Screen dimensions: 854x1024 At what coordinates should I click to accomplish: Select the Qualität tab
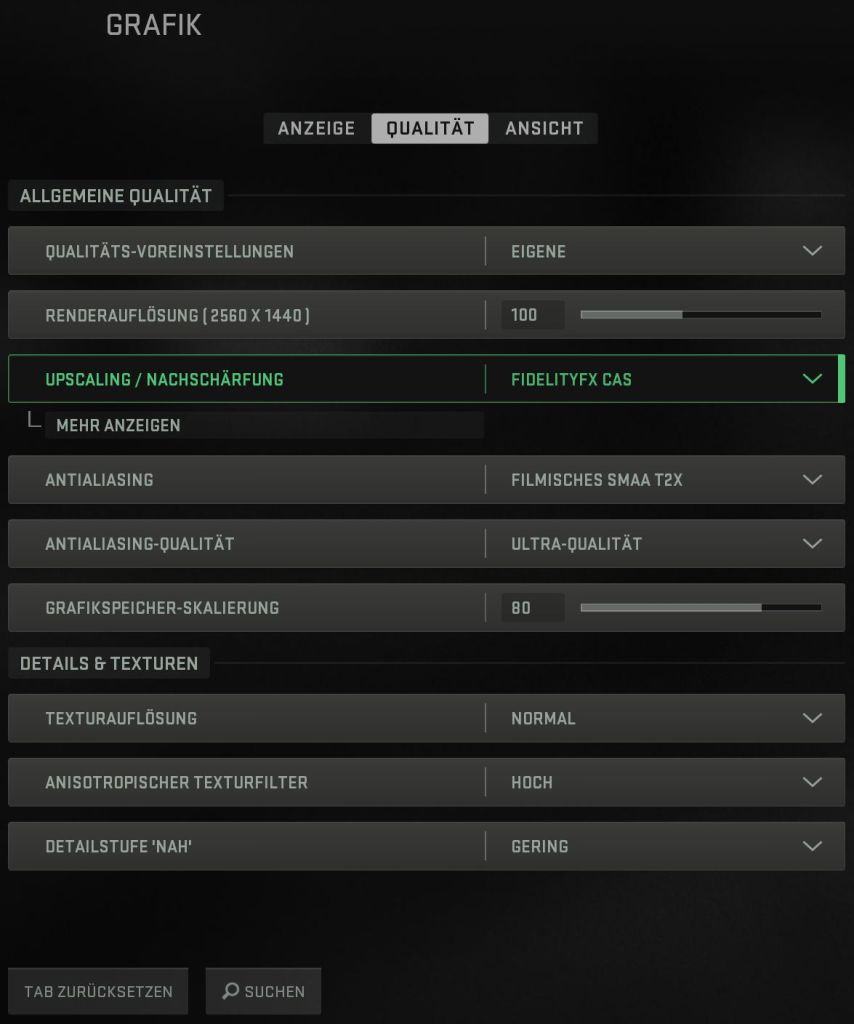(x=430, y=128)
